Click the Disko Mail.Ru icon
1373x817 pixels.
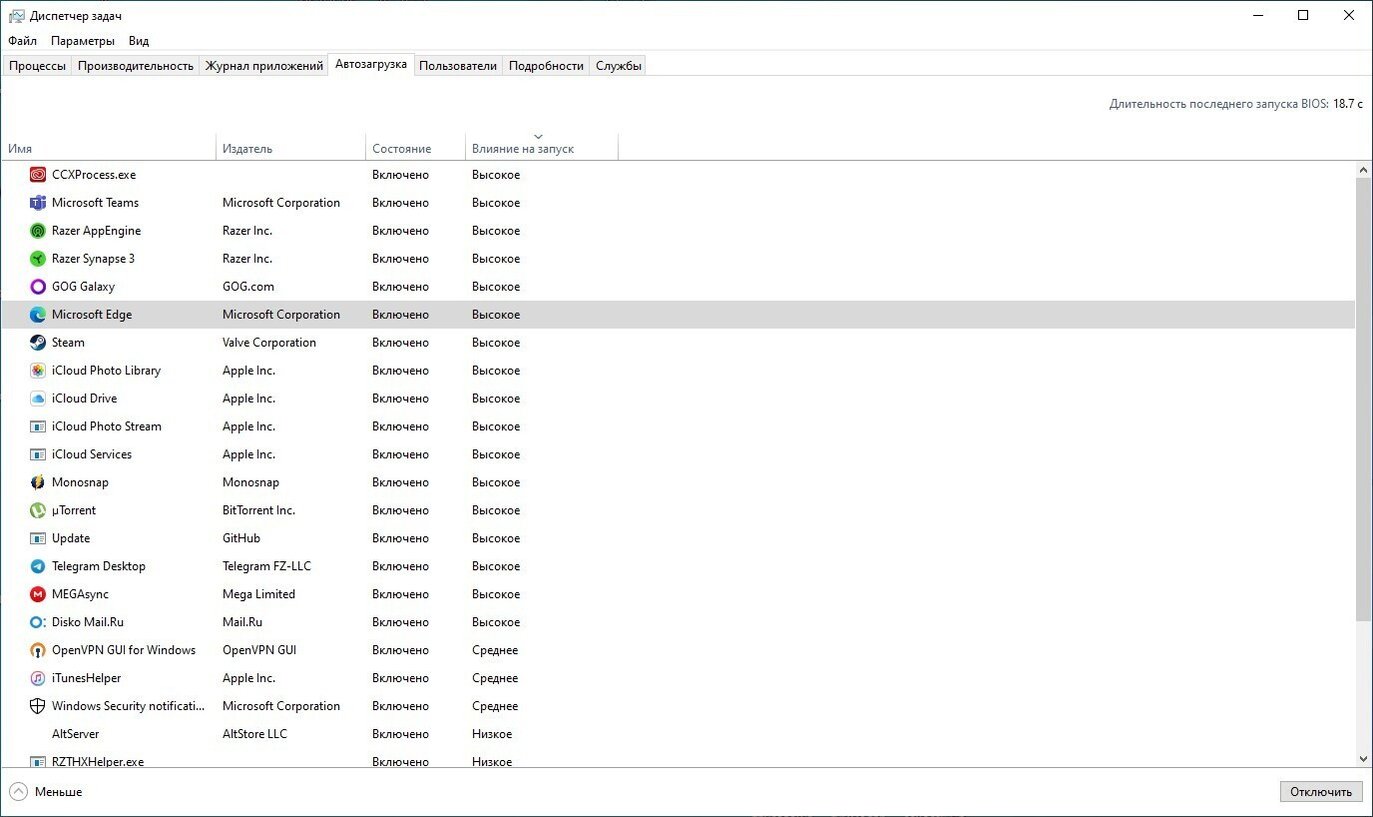click(38, 622)
